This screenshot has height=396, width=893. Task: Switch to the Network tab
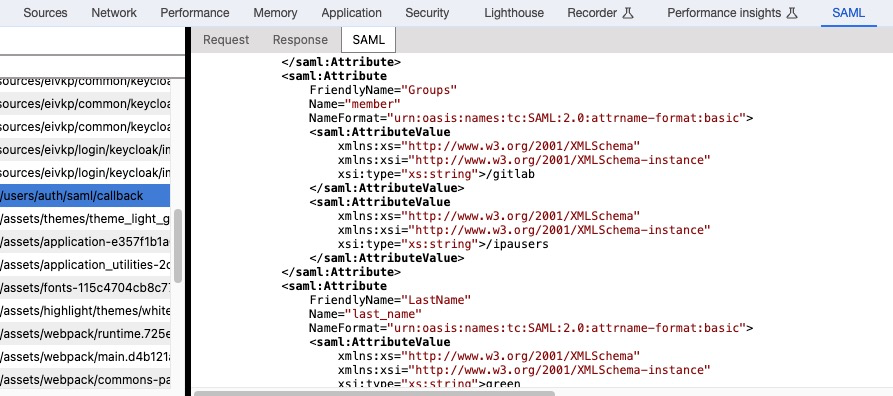(113, 13)
